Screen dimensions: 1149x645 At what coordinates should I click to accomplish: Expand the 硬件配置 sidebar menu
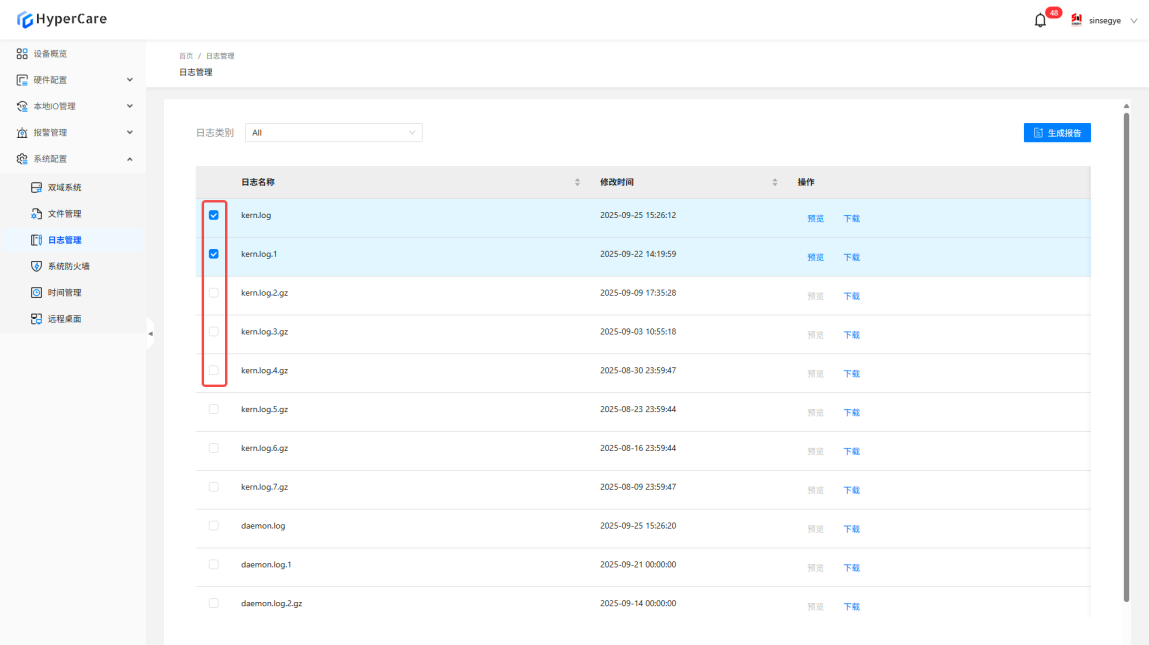[x=129, y=80]
